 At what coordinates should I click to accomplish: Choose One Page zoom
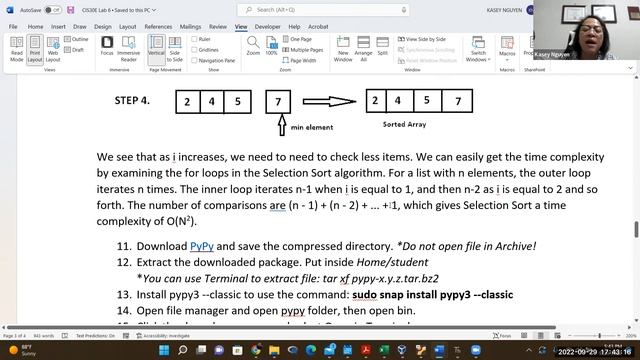(297, 39)
